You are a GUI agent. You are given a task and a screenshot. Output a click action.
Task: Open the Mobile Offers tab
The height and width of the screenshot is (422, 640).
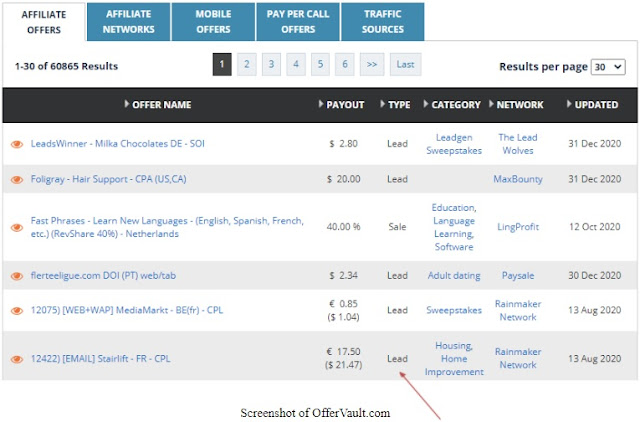pos(213,22)
